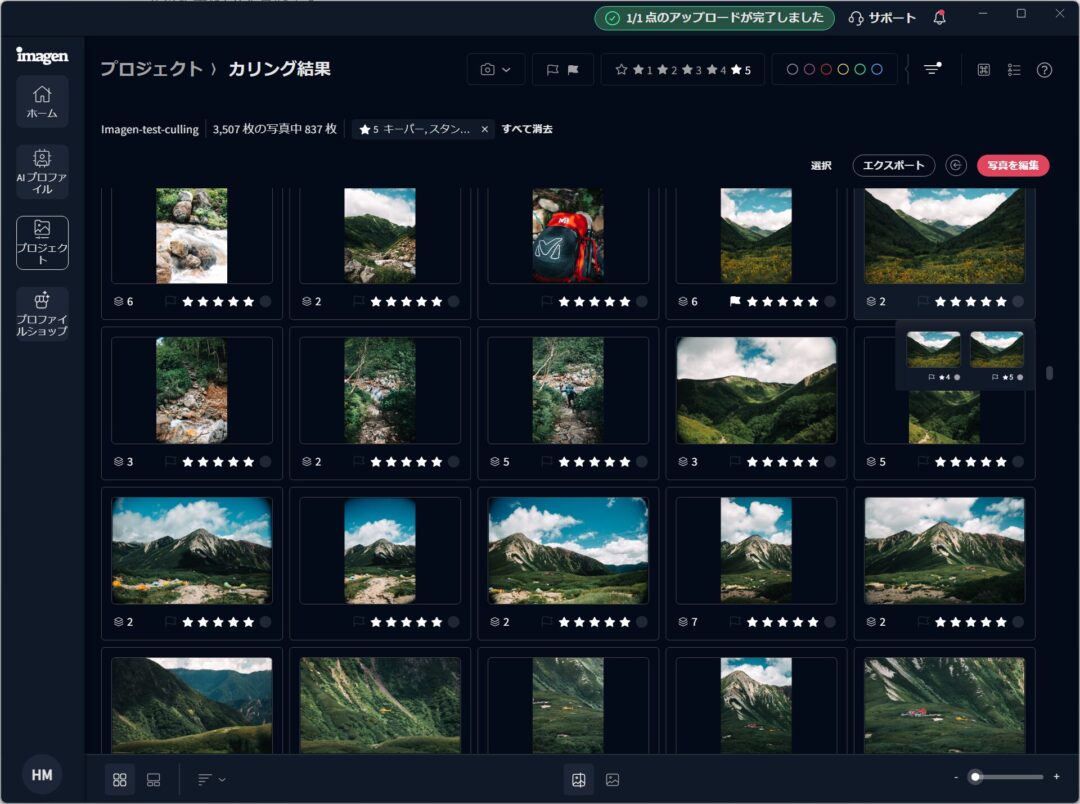
Task: Open the サポート menu
Action: click(x=881, y=18)
